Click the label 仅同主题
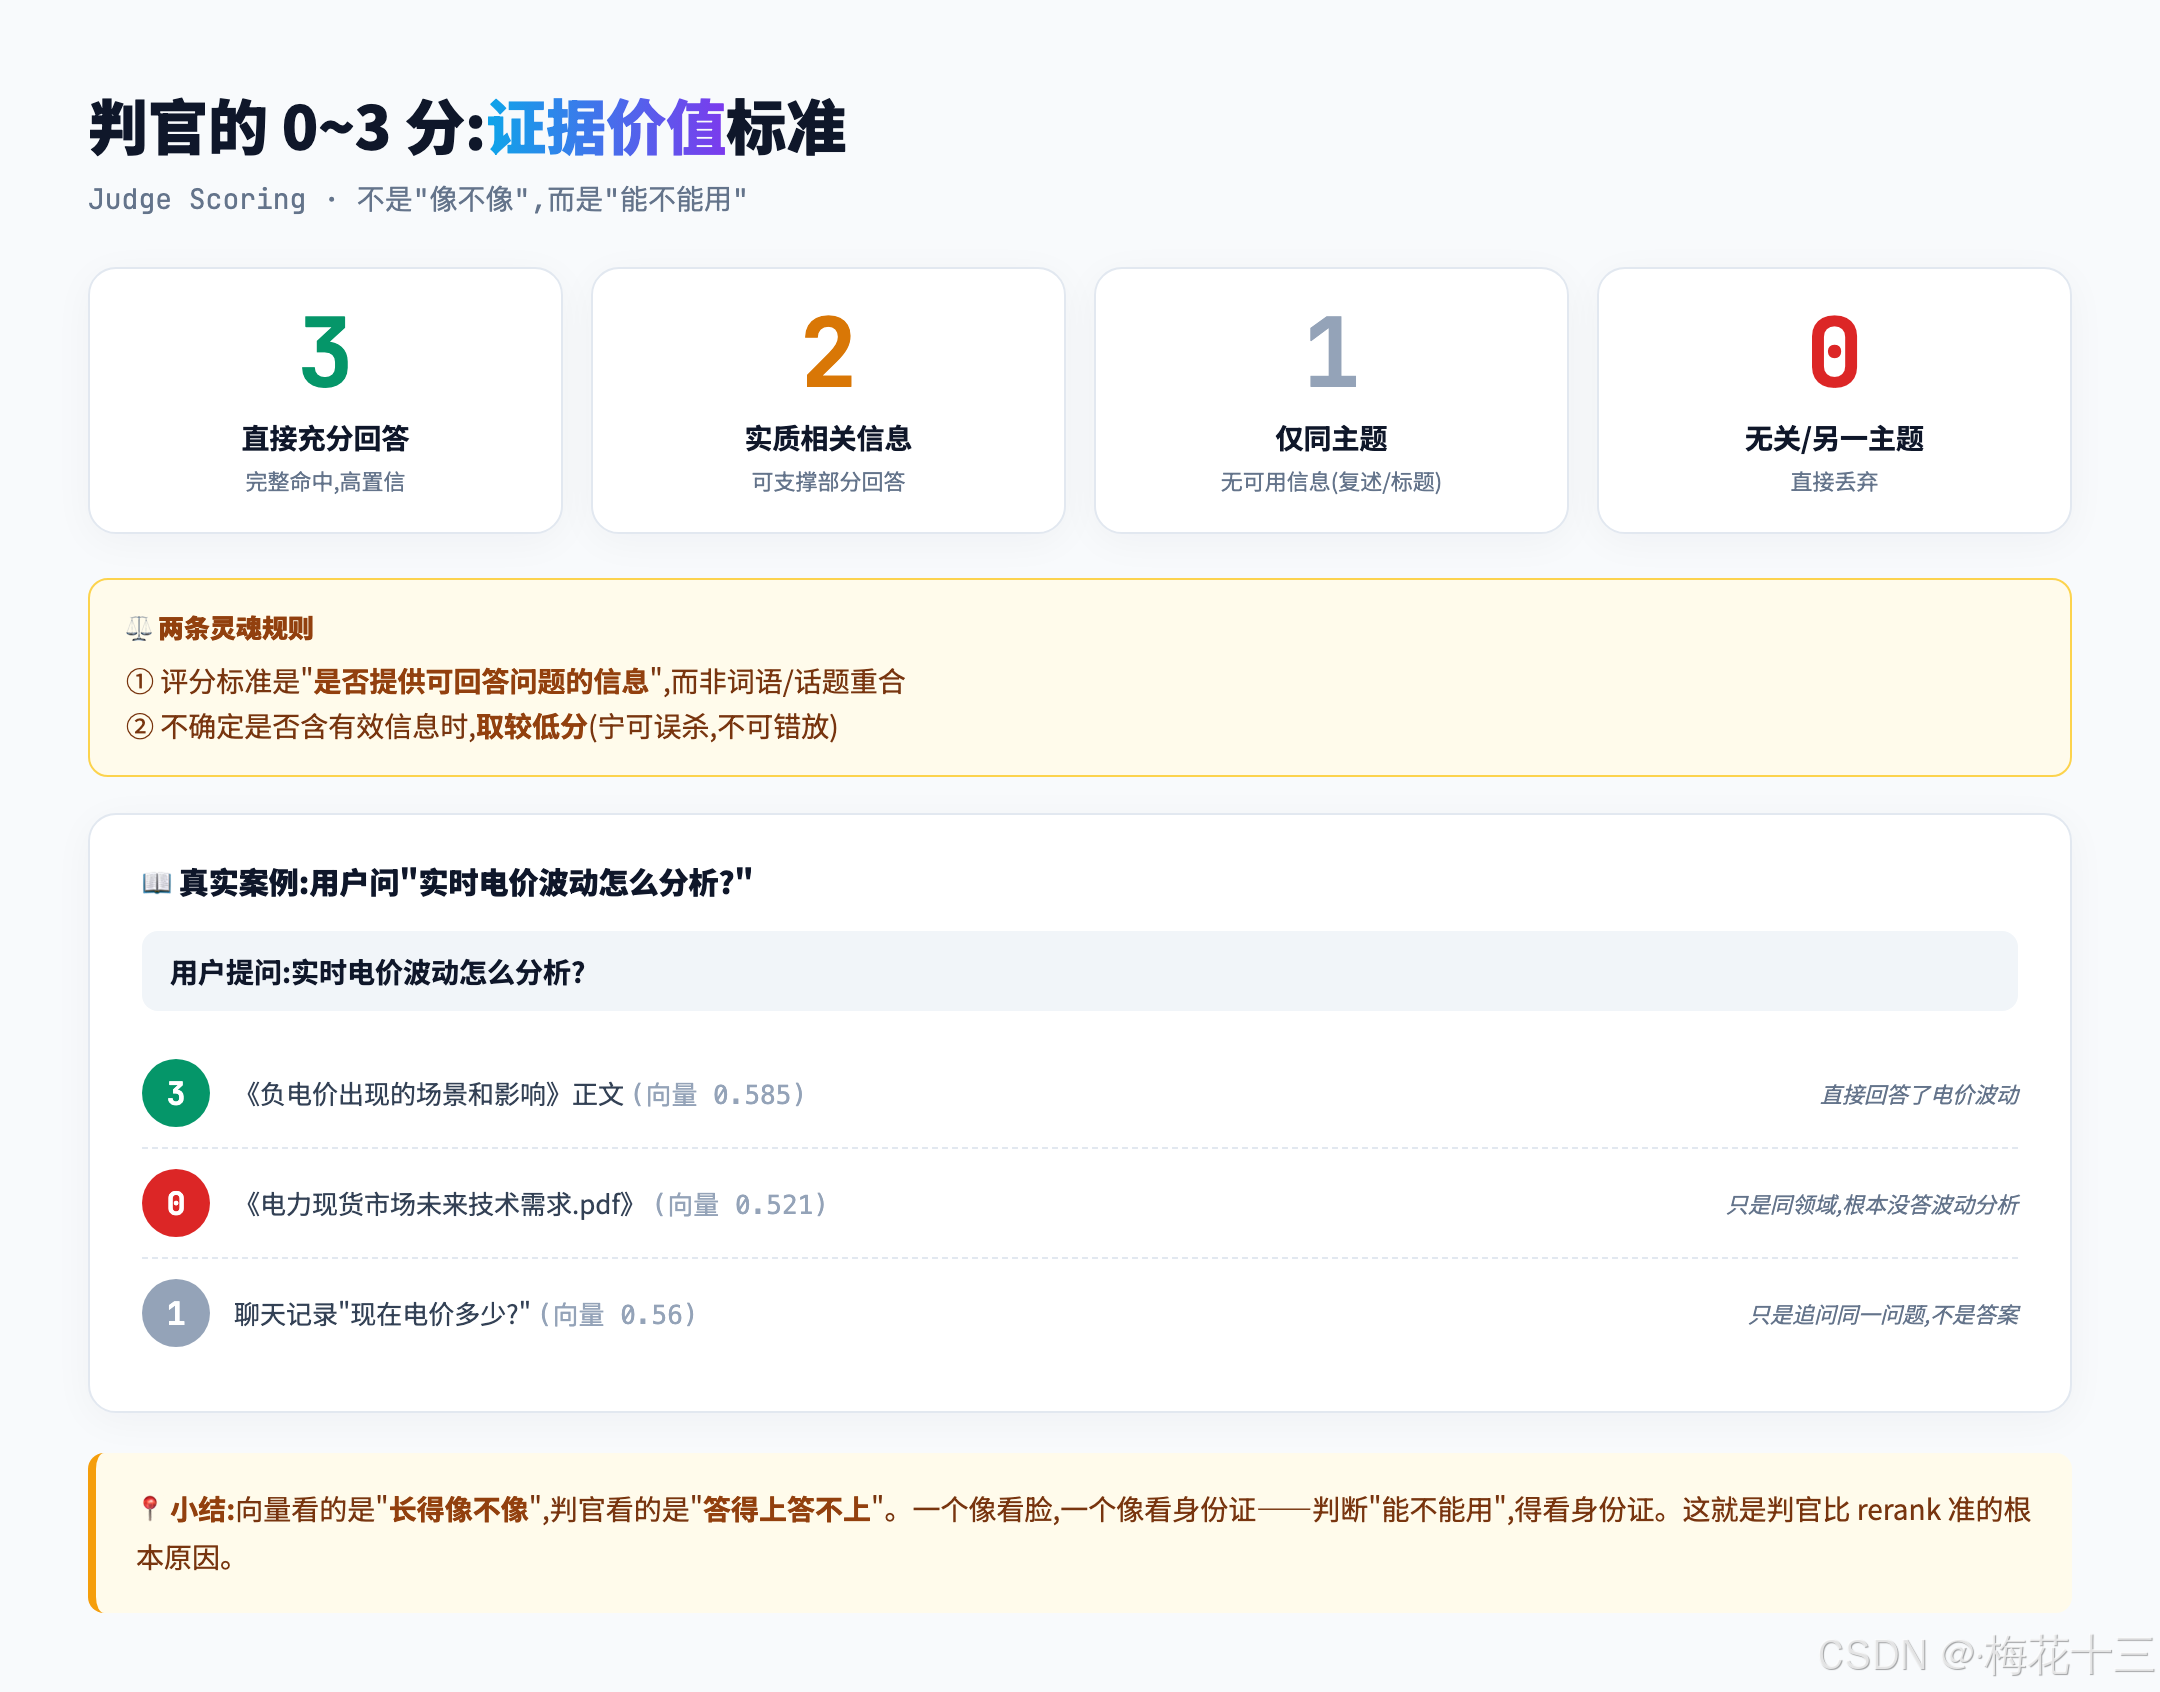The image size is (2160, 1692). [x=1331, y=438]
